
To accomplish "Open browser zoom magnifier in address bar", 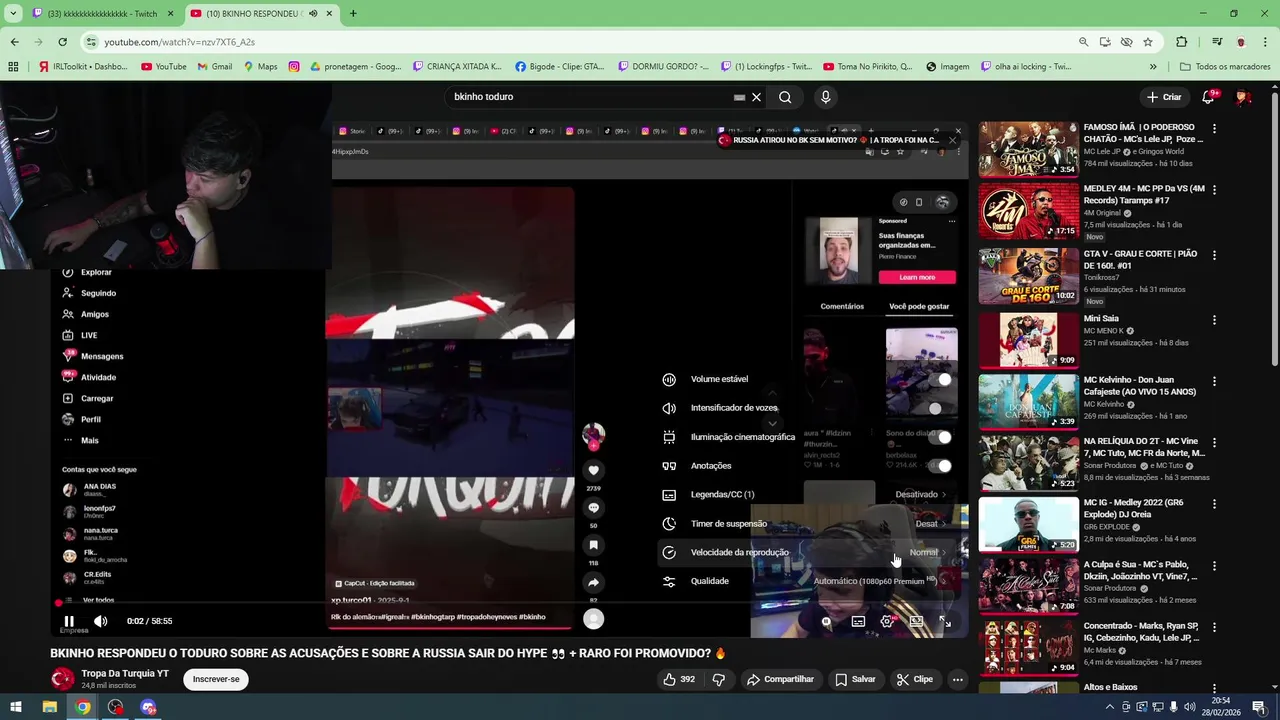I will [x=1083, y=42].
